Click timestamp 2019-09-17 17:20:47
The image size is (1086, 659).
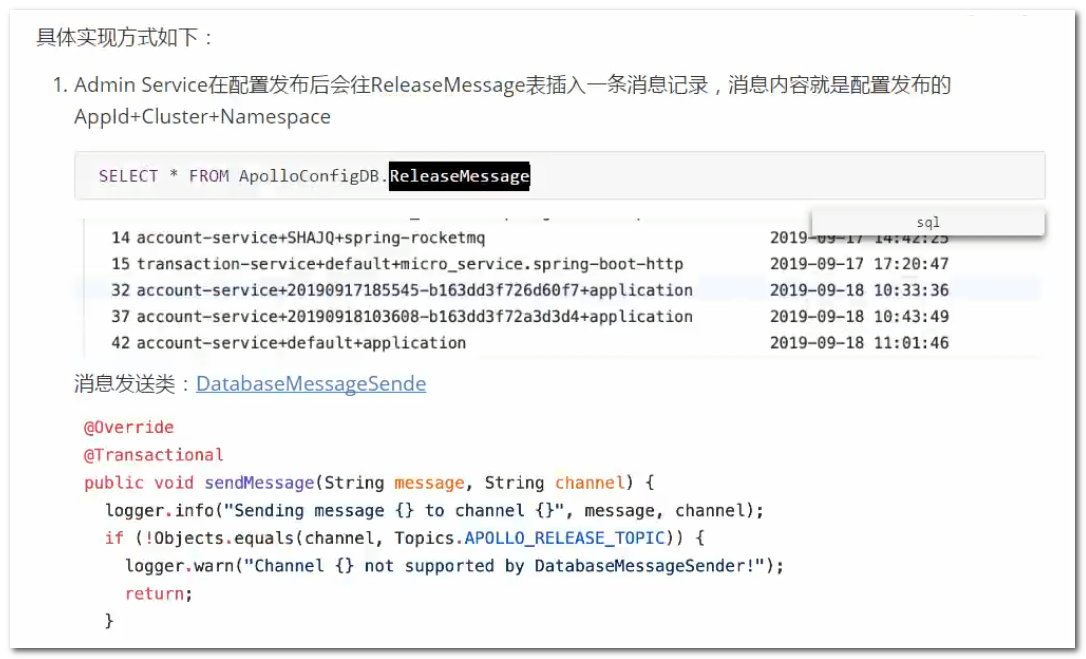pos(860,264)
